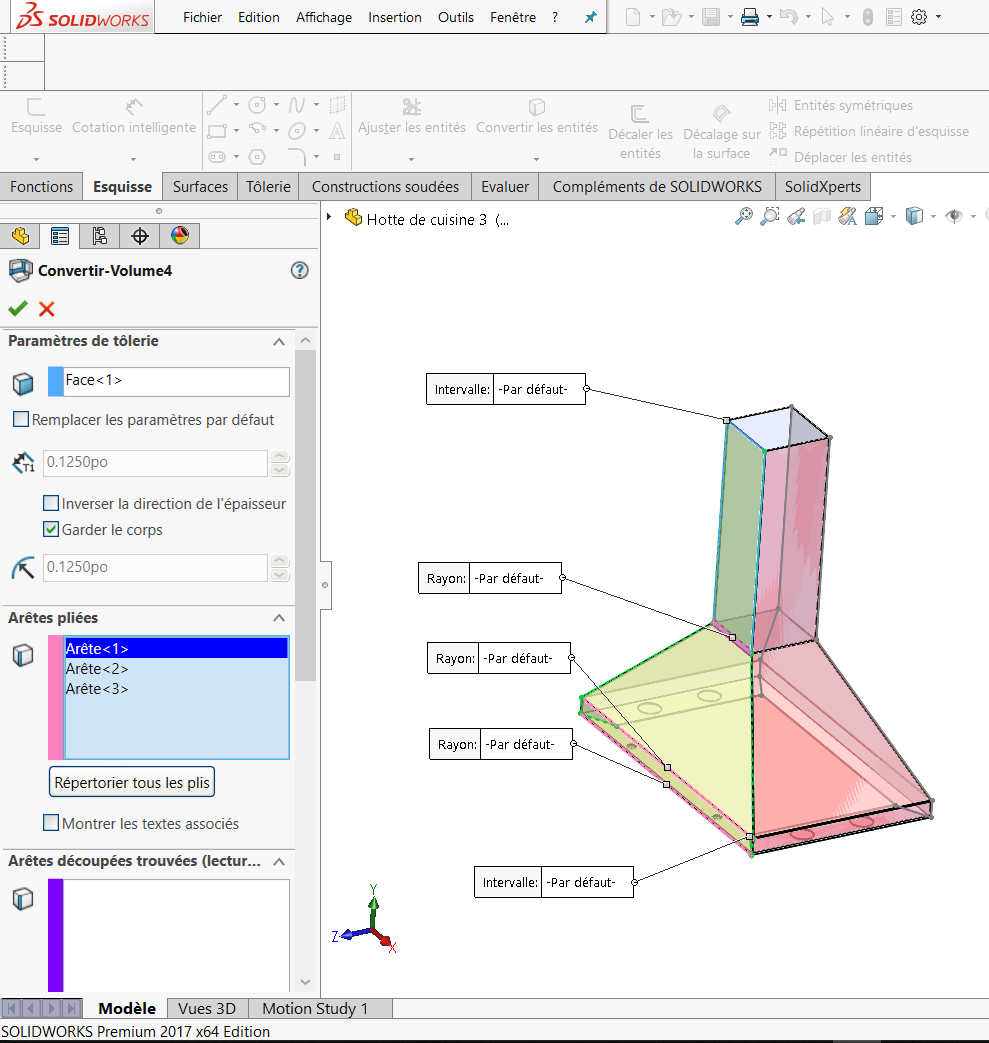Uncheck Garder le corps checkbox
This screenshot has width=989, height=1043.
(x=51, y=530)
